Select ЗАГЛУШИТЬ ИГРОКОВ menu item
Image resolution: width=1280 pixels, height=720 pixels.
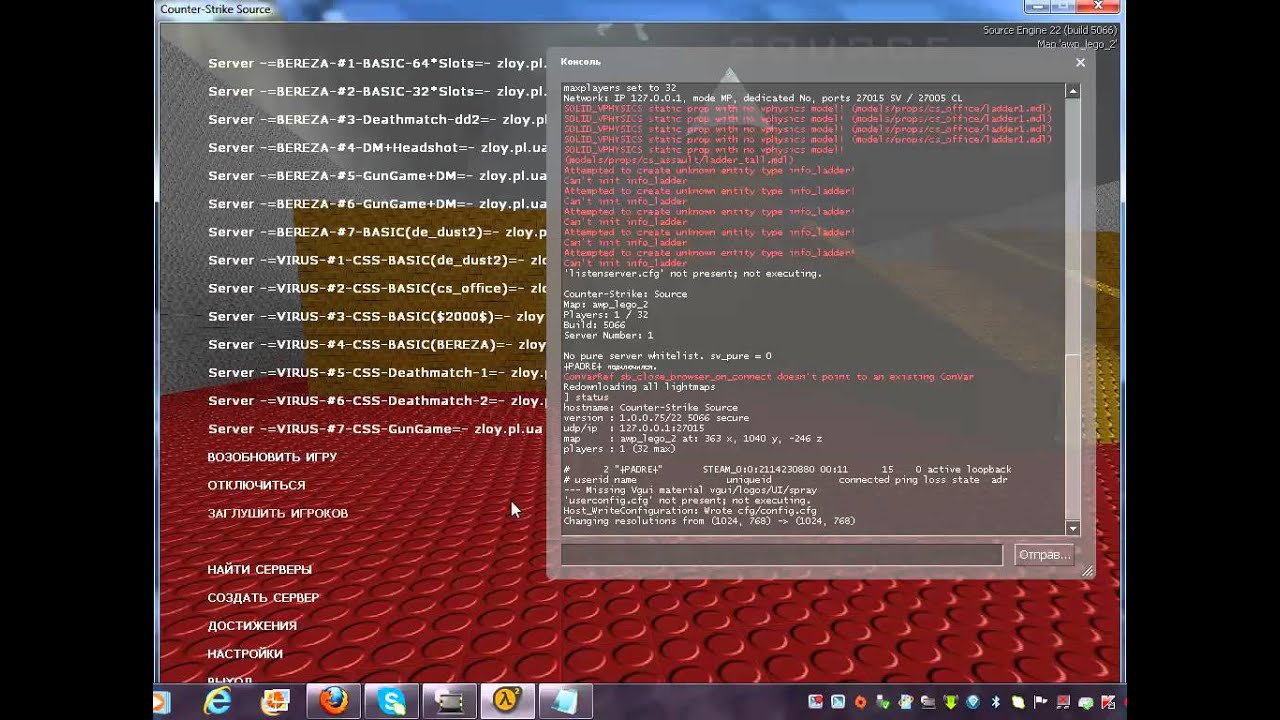click(277, 513)
